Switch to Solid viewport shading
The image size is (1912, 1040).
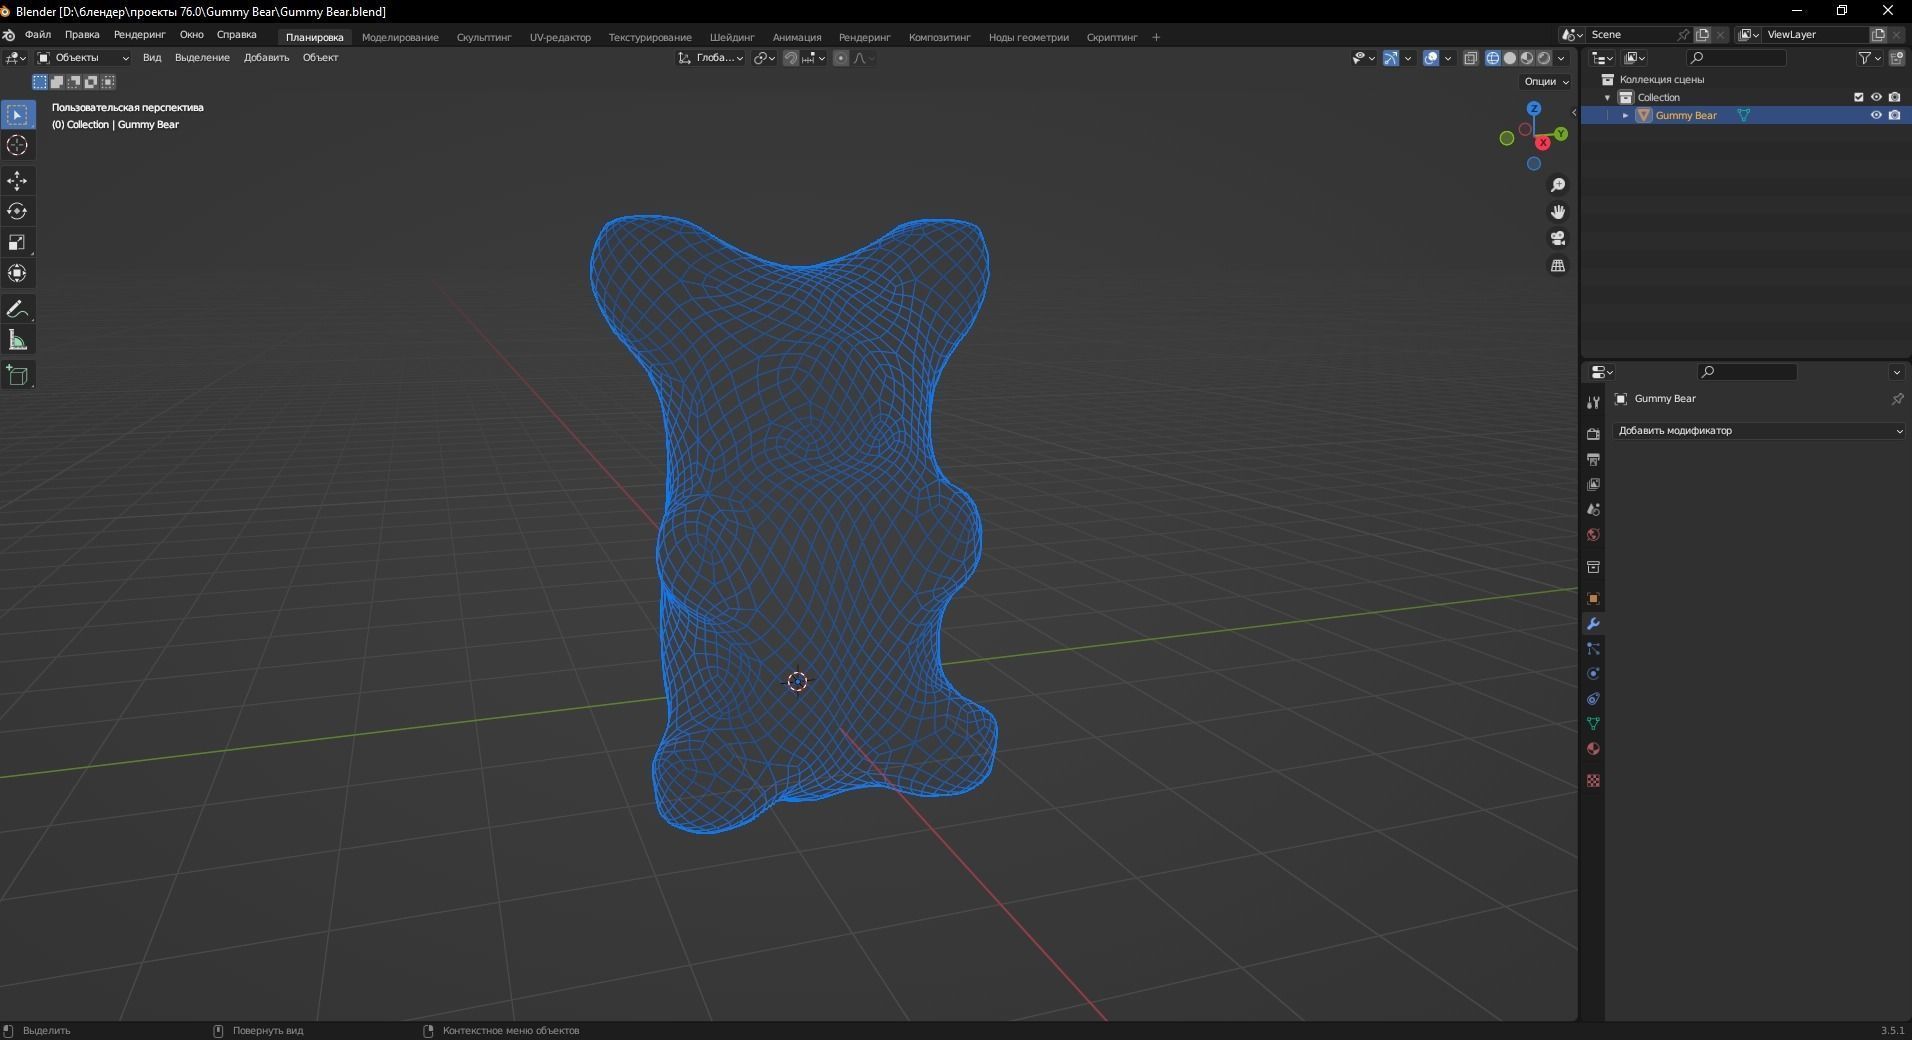point(1510,58)
